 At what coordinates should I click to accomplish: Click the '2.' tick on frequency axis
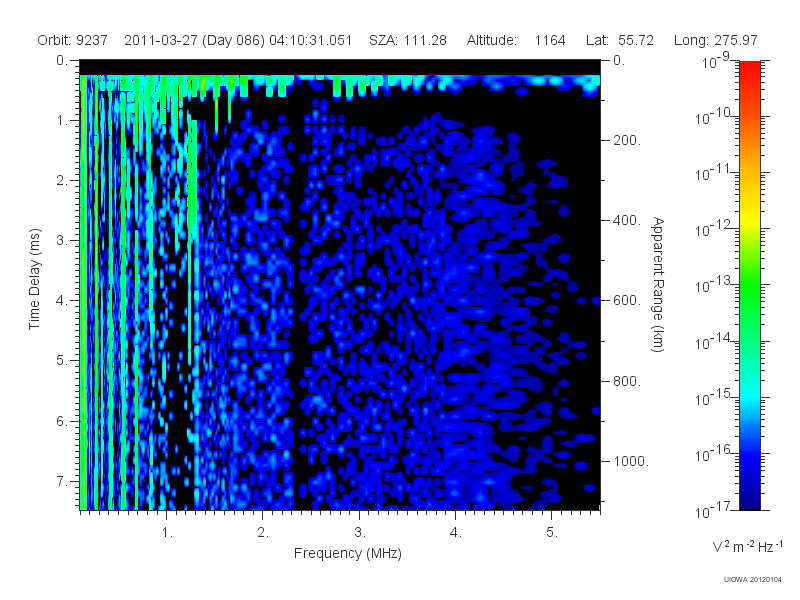click(x=263, y=533)
